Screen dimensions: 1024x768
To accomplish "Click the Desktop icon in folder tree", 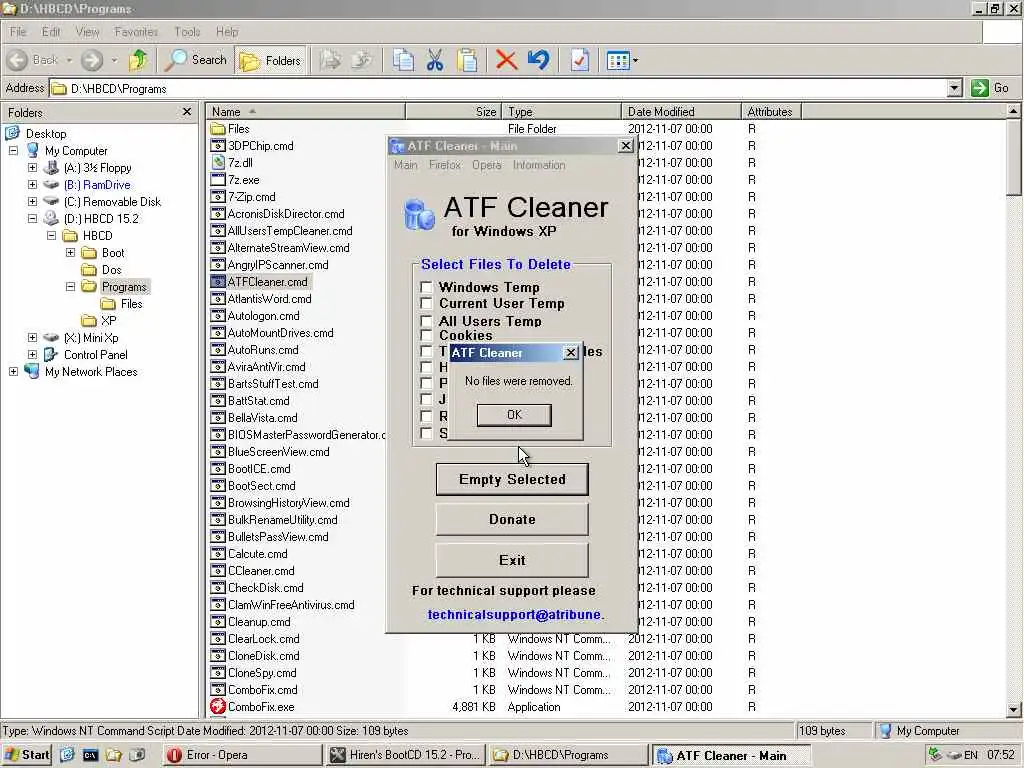I will click(13, 133).
